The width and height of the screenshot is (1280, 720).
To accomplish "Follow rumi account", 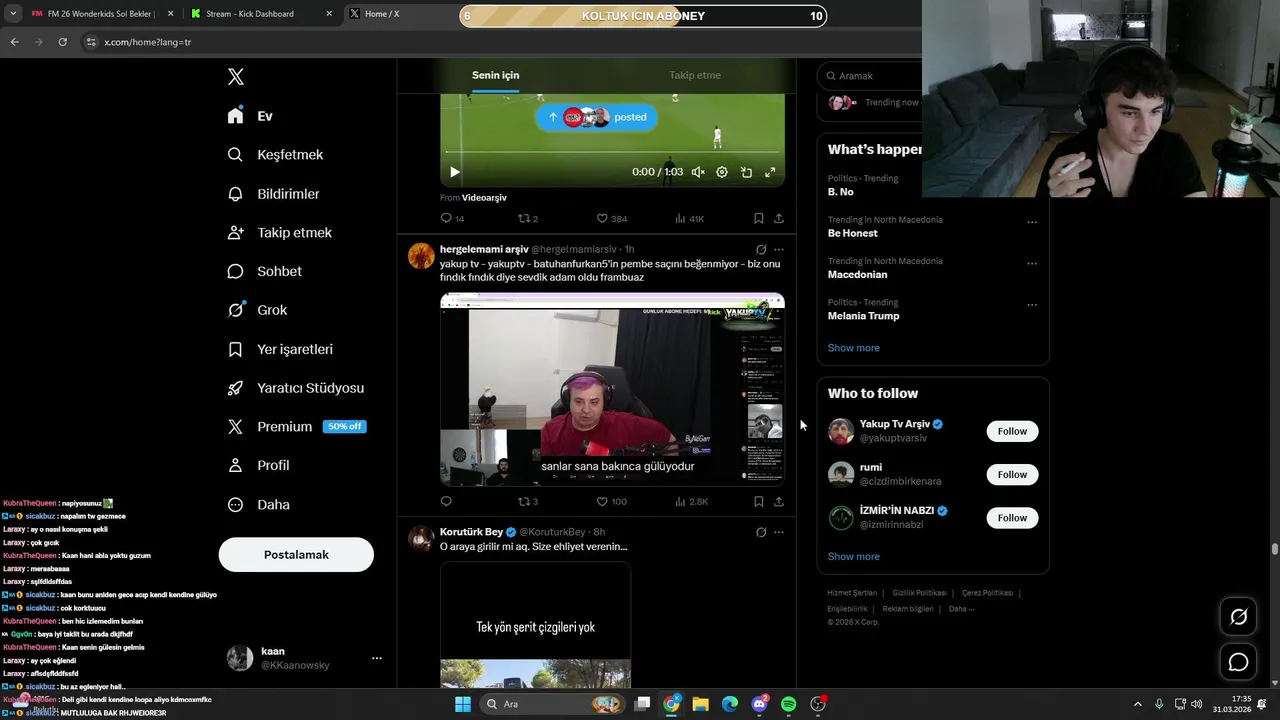I will tap(1012, 475).
